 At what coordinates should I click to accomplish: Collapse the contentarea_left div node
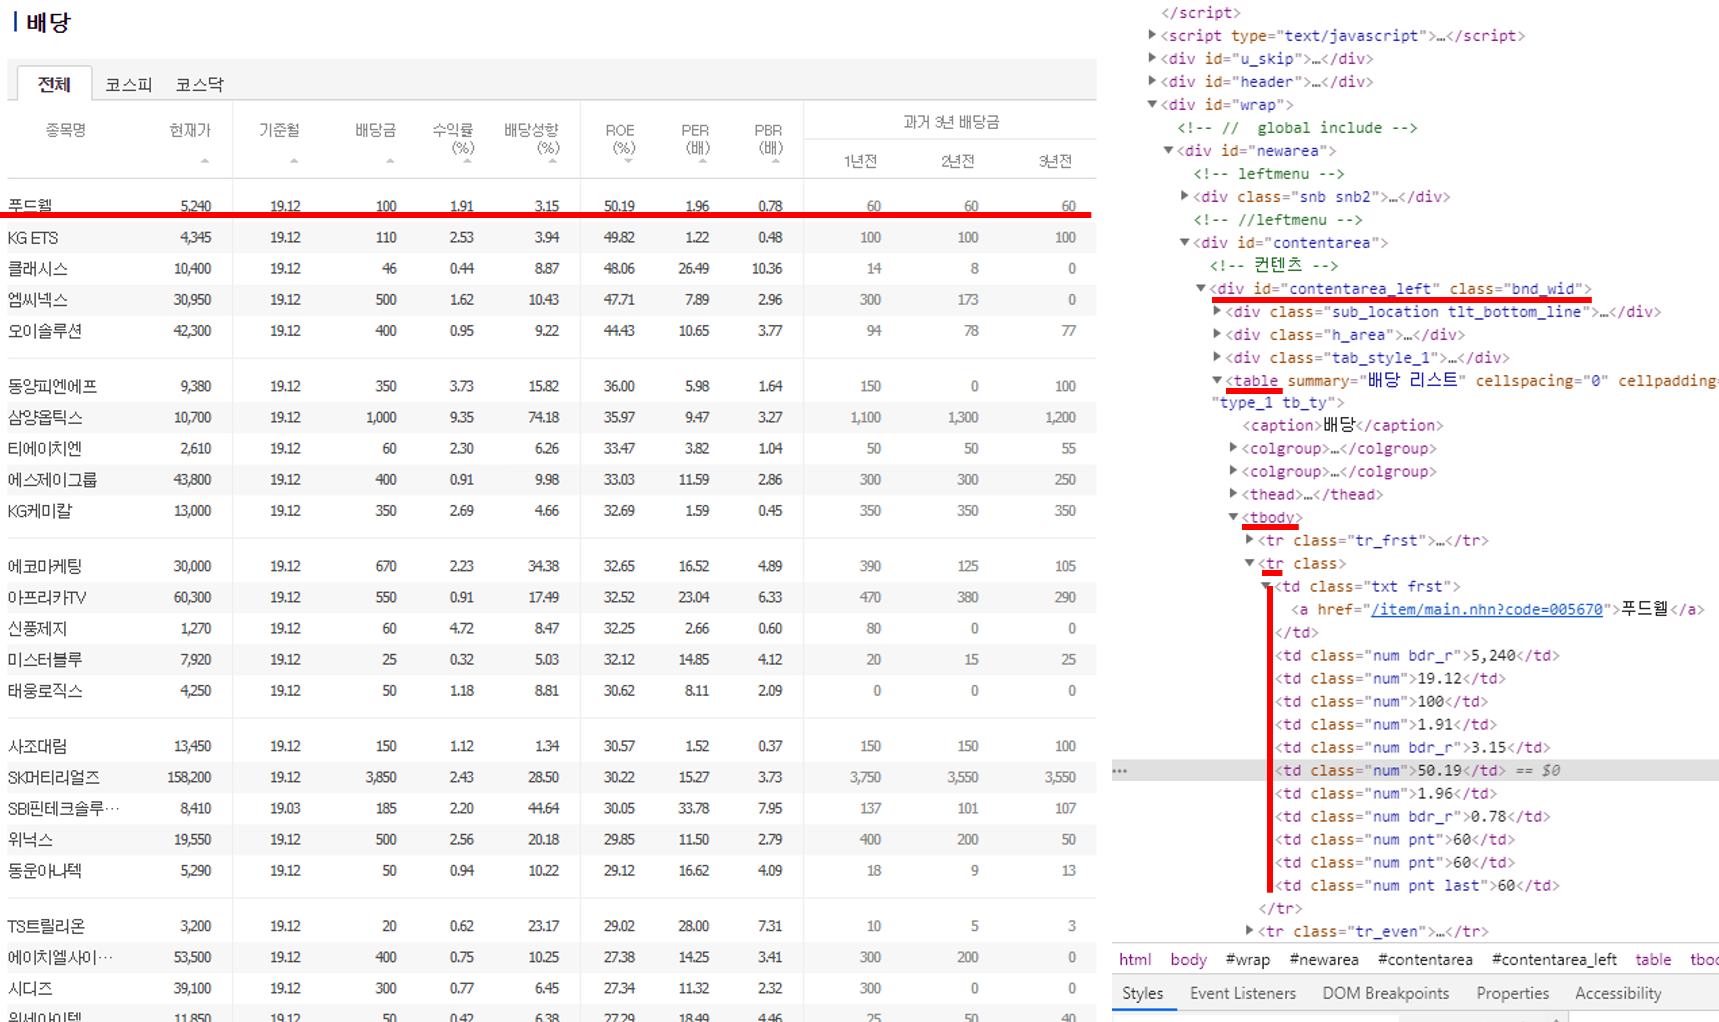click(1201, 288)
